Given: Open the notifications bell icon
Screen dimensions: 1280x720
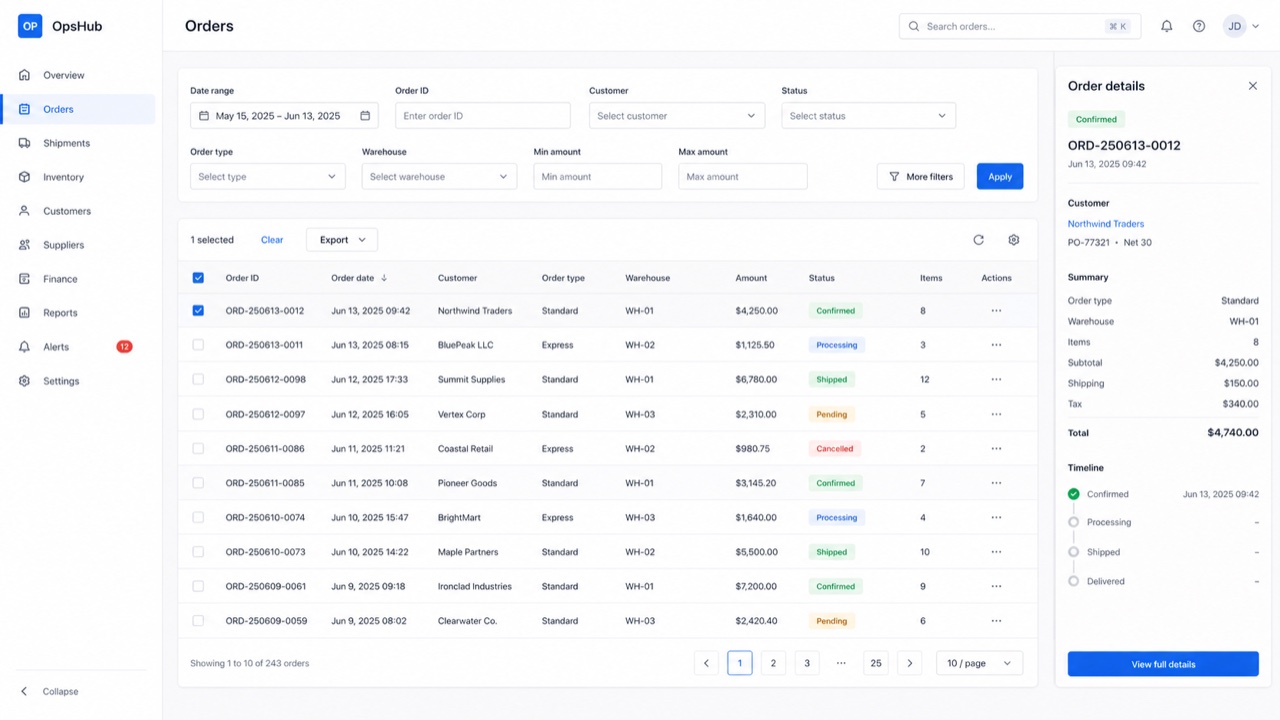Looking at the screenshot, I should [x=1166, y=26].
